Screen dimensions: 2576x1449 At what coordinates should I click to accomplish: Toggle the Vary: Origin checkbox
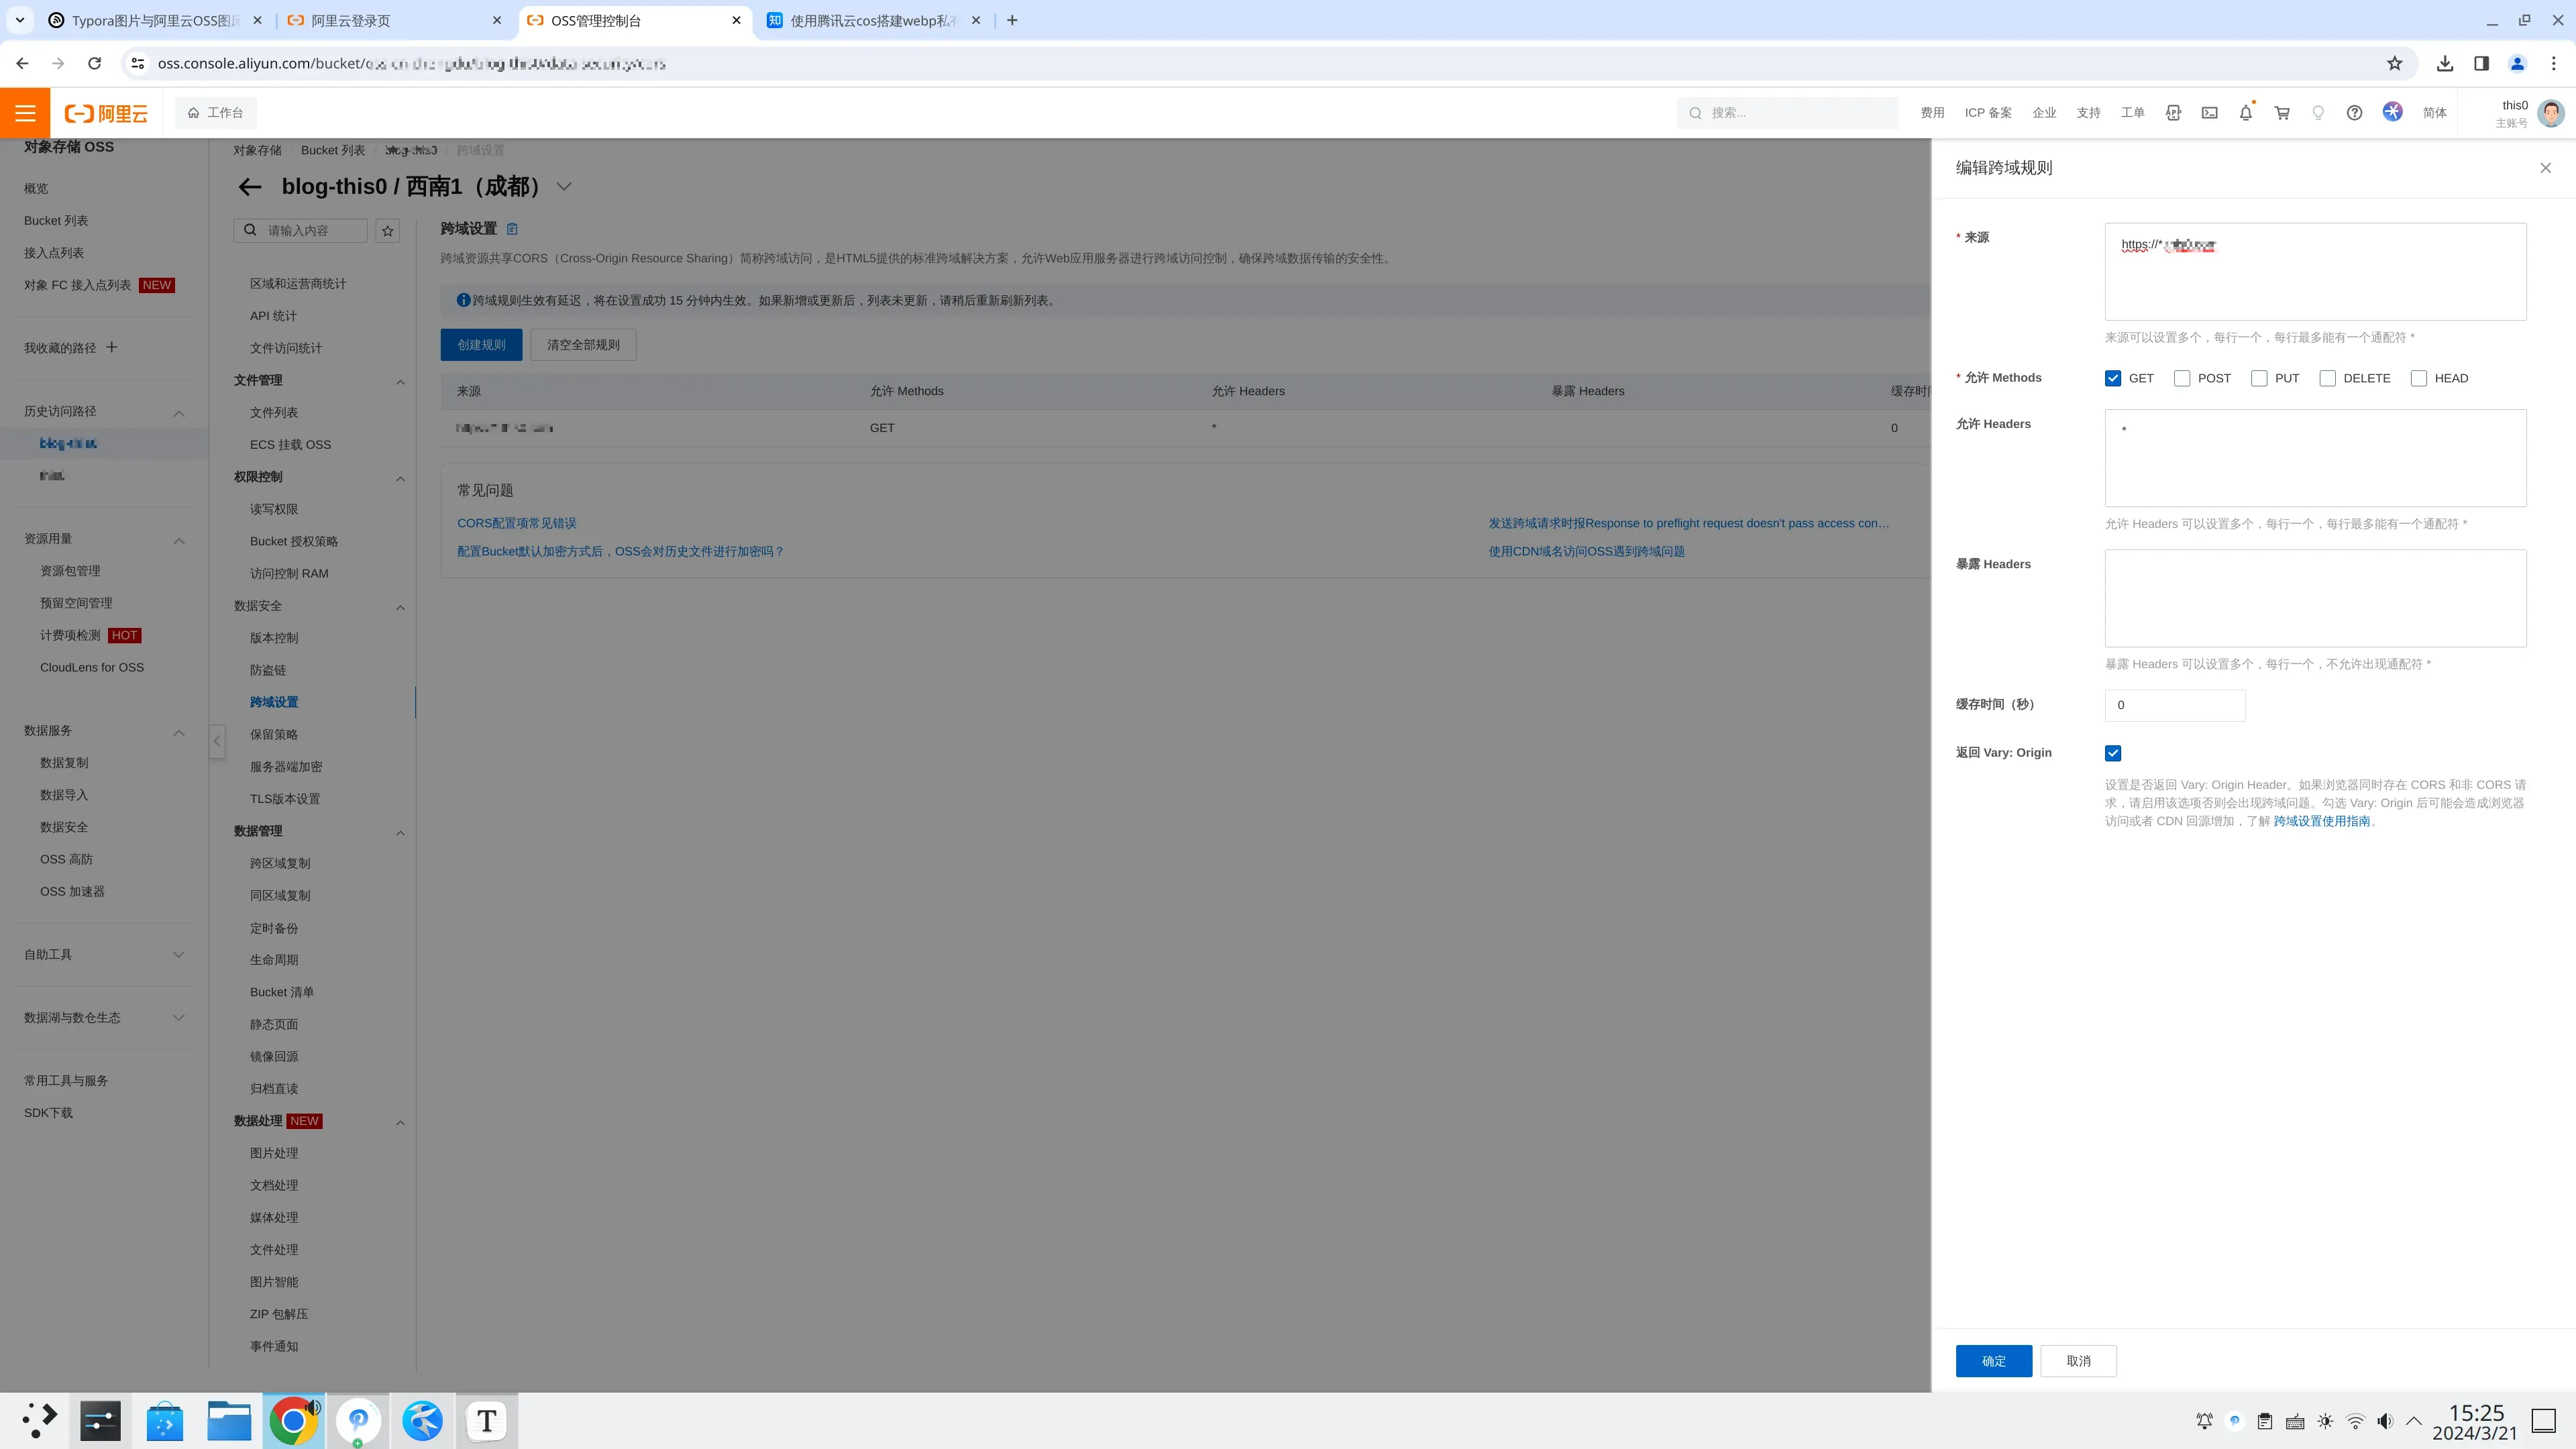(2113, 753)
